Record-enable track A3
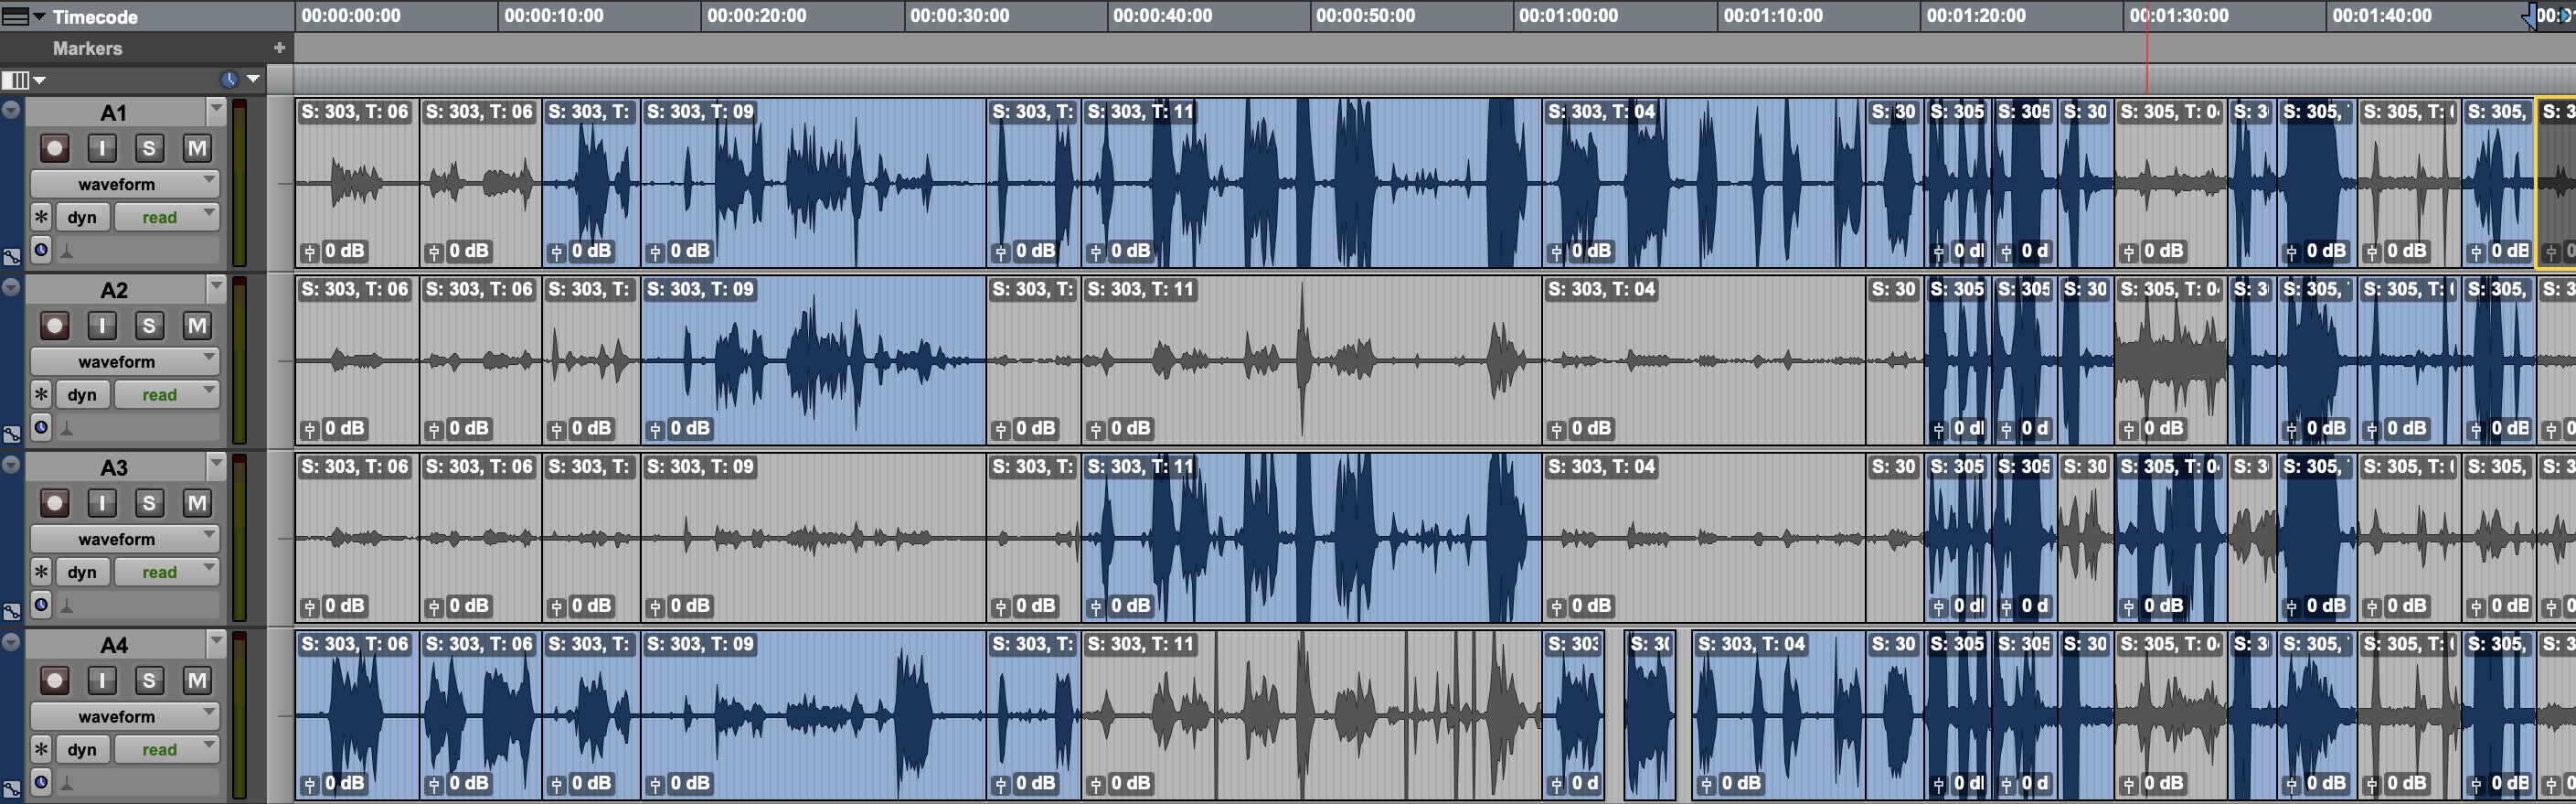 (x=54, y=503)
